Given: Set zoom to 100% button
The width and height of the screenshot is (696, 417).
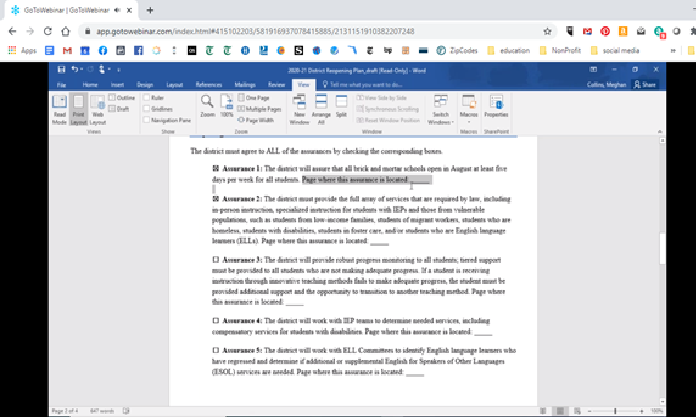Looking at the screenshot, I should coord(227,106).
